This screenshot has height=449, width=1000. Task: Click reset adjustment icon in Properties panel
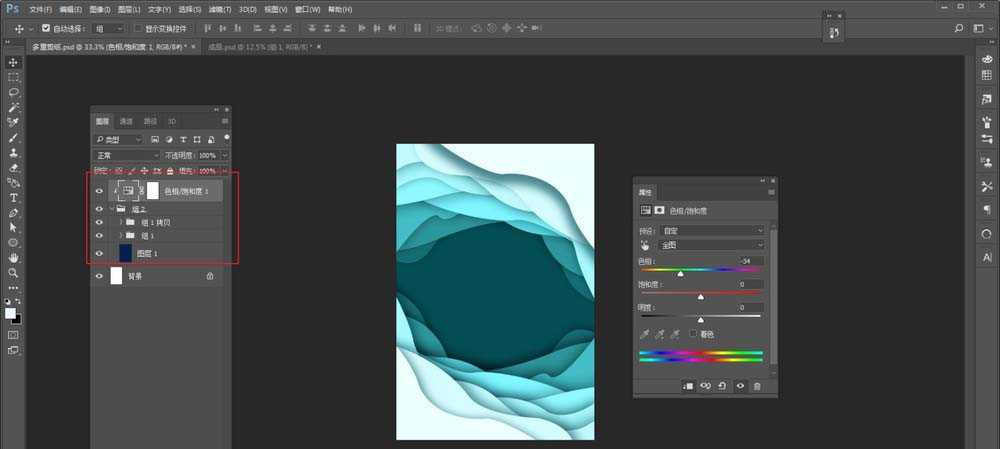(x=722, y=386)
